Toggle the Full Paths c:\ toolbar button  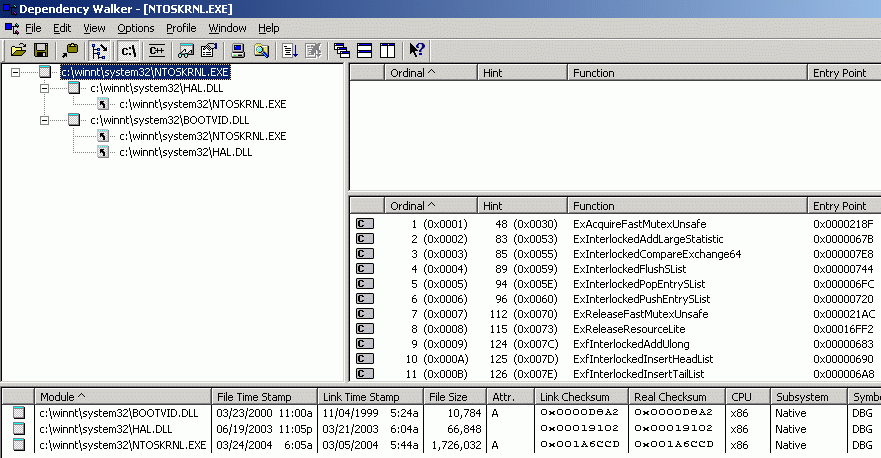[128, 51]
